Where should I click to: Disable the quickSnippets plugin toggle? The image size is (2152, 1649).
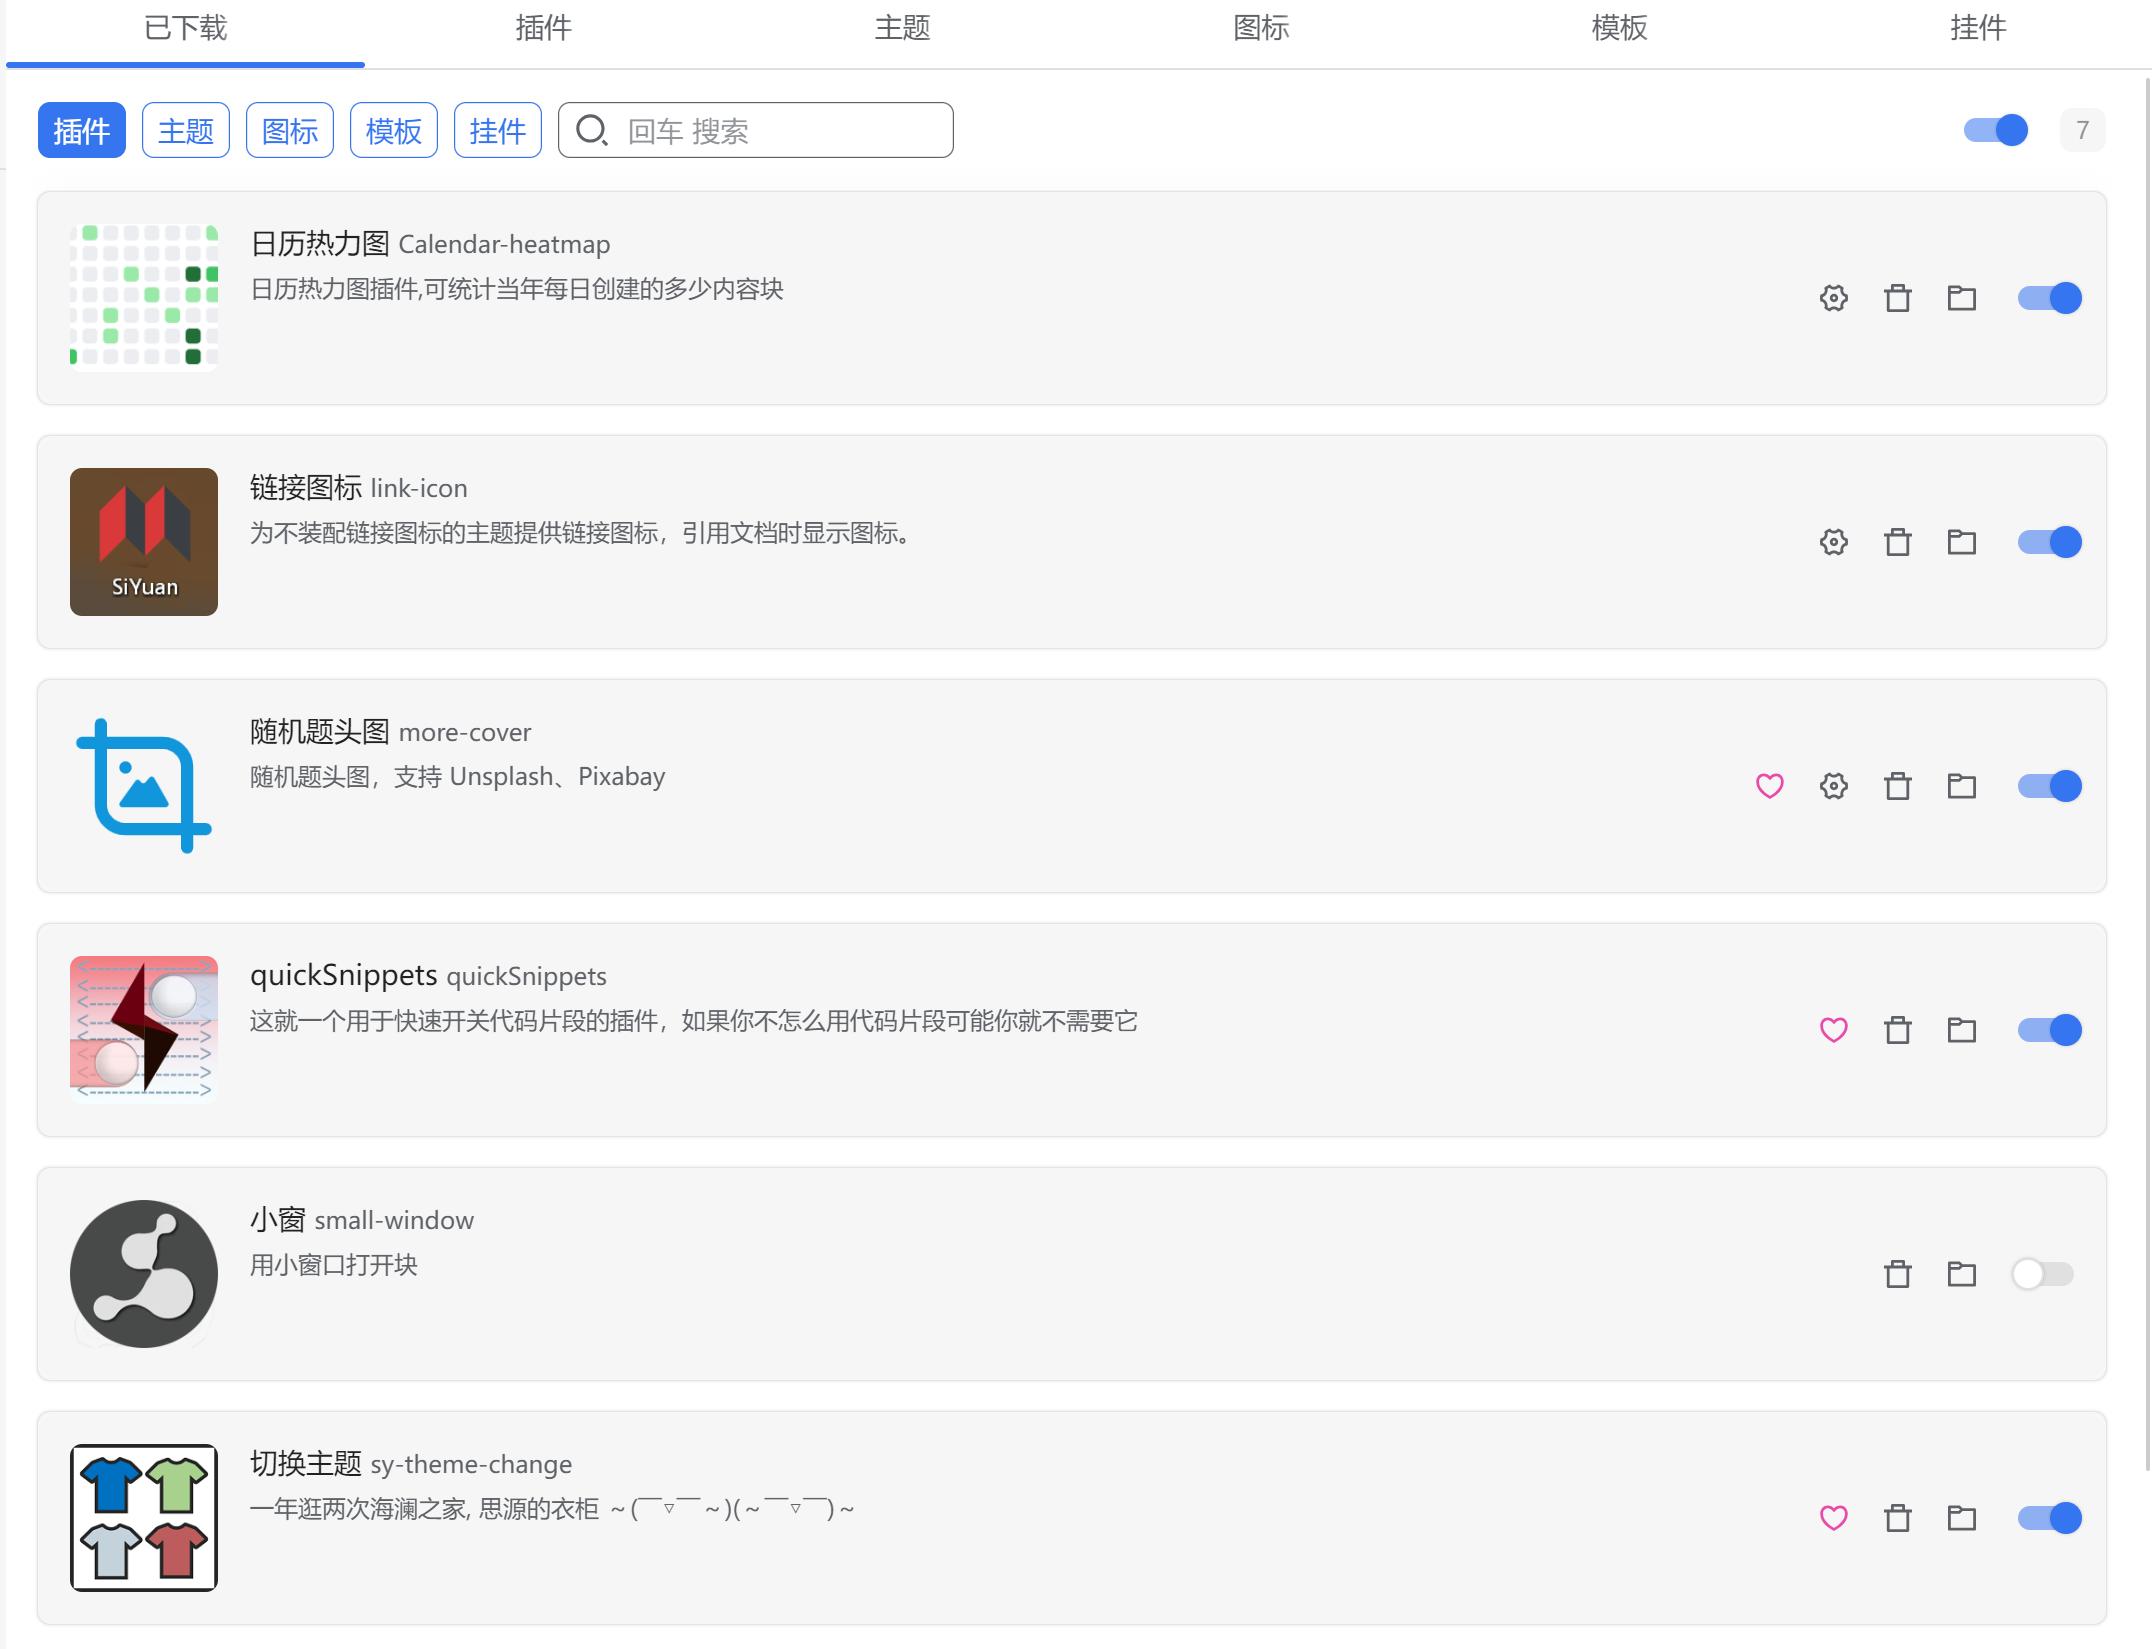pyautogui.click(x=2049, y=1030)
